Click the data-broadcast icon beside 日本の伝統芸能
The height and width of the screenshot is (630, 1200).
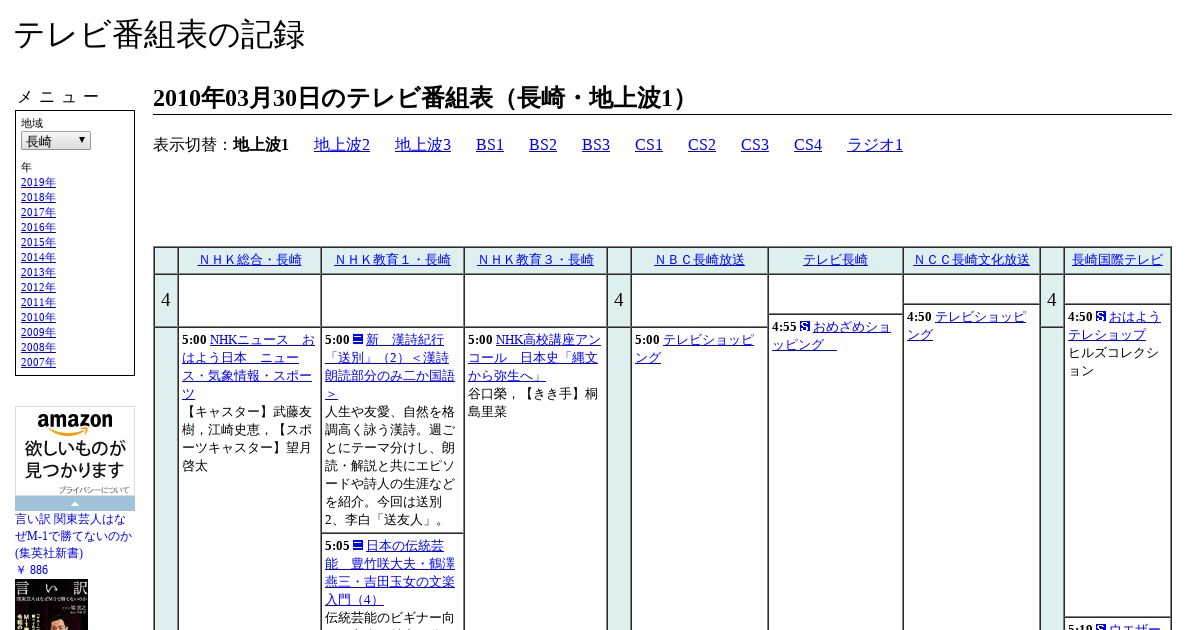point(358,546)
